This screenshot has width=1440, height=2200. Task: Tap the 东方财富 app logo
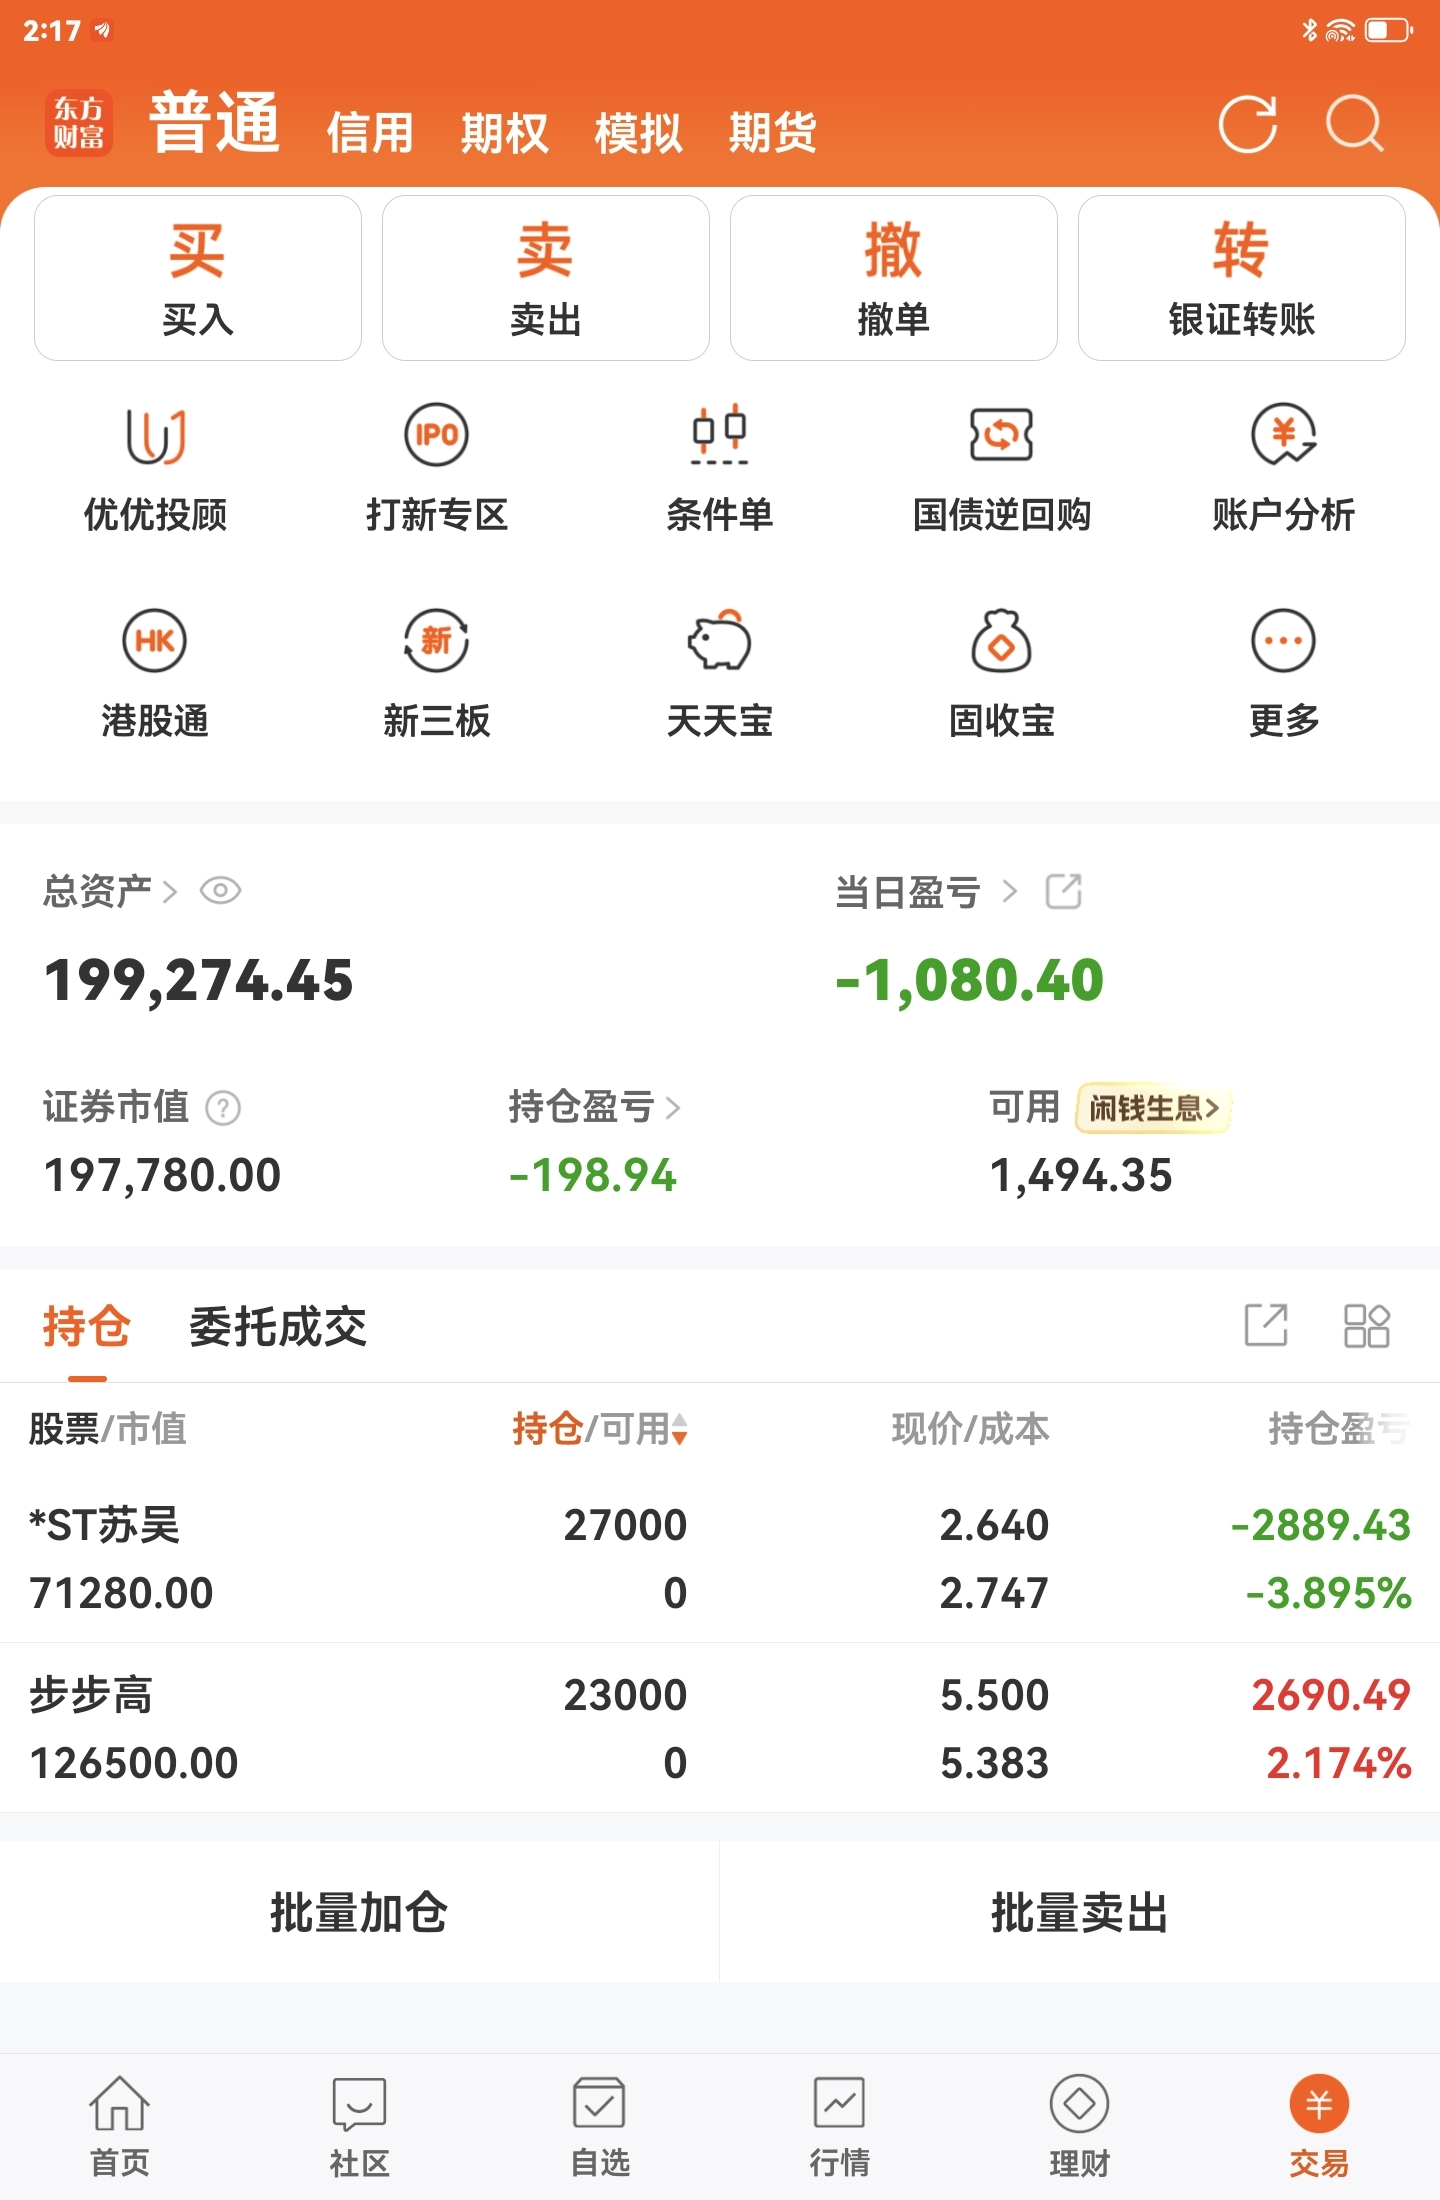79,123
